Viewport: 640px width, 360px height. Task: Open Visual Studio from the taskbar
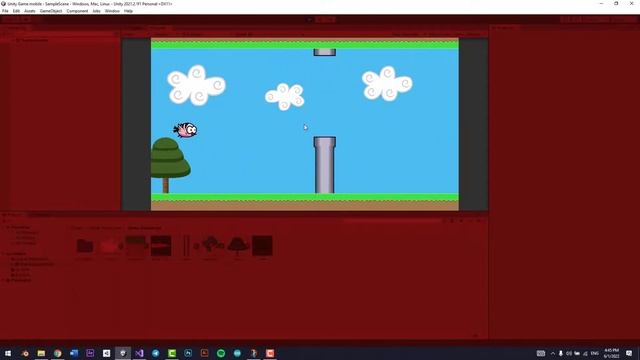[139, 353]
